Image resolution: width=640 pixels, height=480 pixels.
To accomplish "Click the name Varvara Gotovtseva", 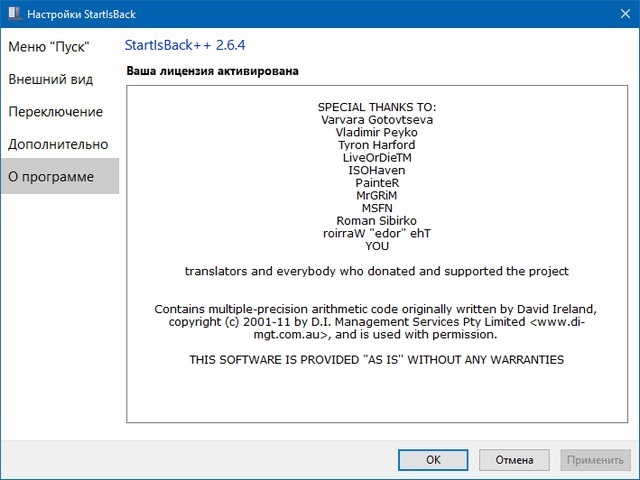I will point(377,120).
